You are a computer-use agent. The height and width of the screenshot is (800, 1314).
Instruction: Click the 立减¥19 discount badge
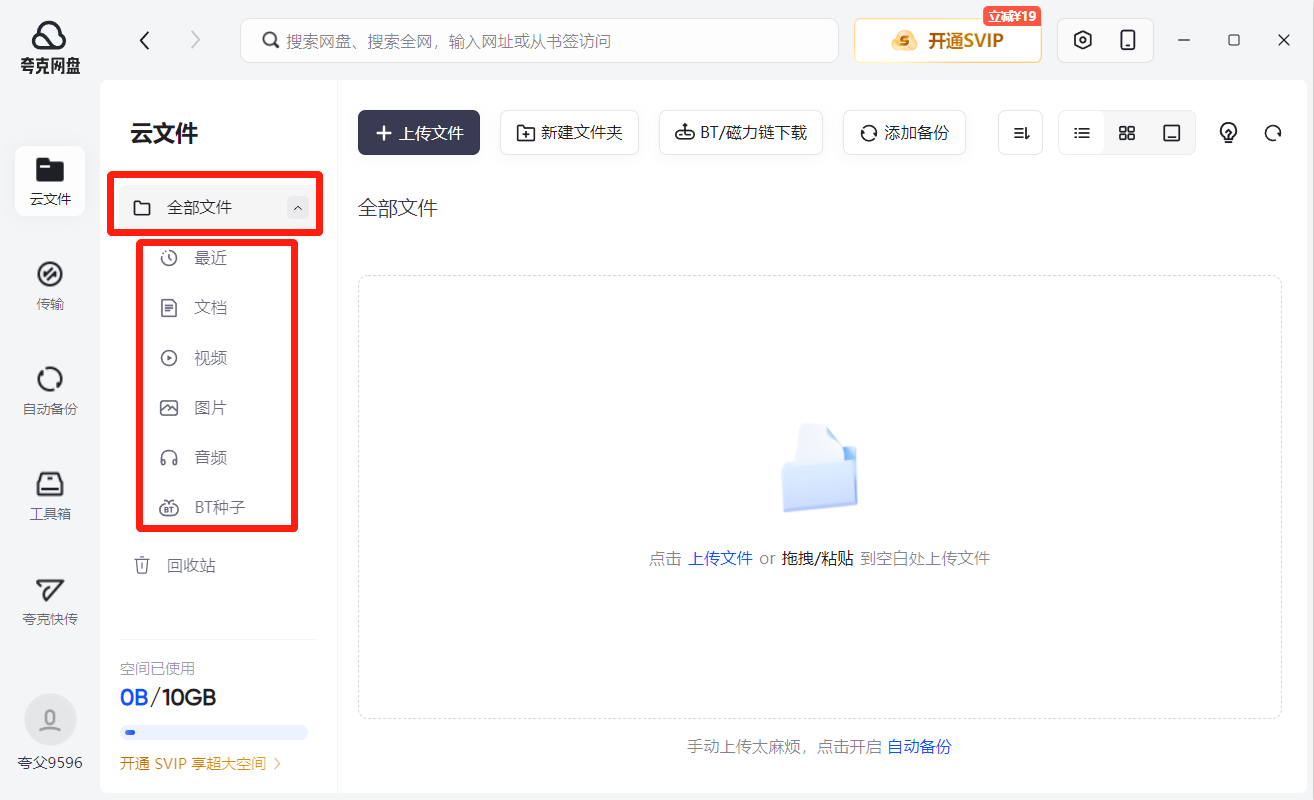click(x=1012, y=16)
